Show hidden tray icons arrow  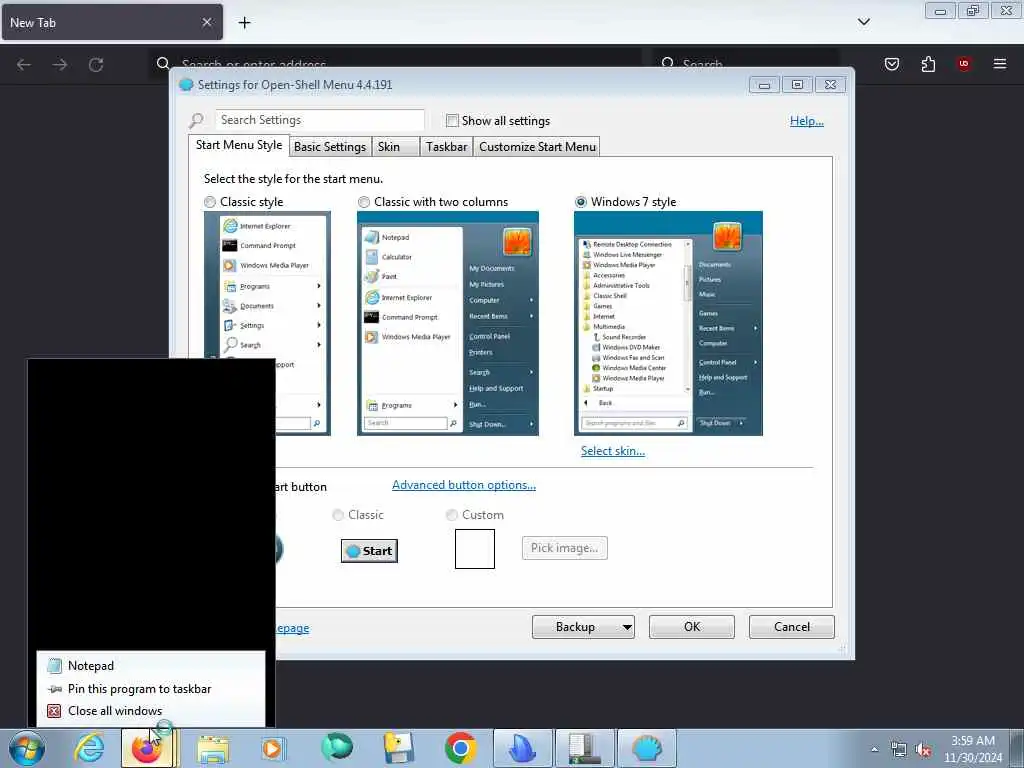pos(874,749)
